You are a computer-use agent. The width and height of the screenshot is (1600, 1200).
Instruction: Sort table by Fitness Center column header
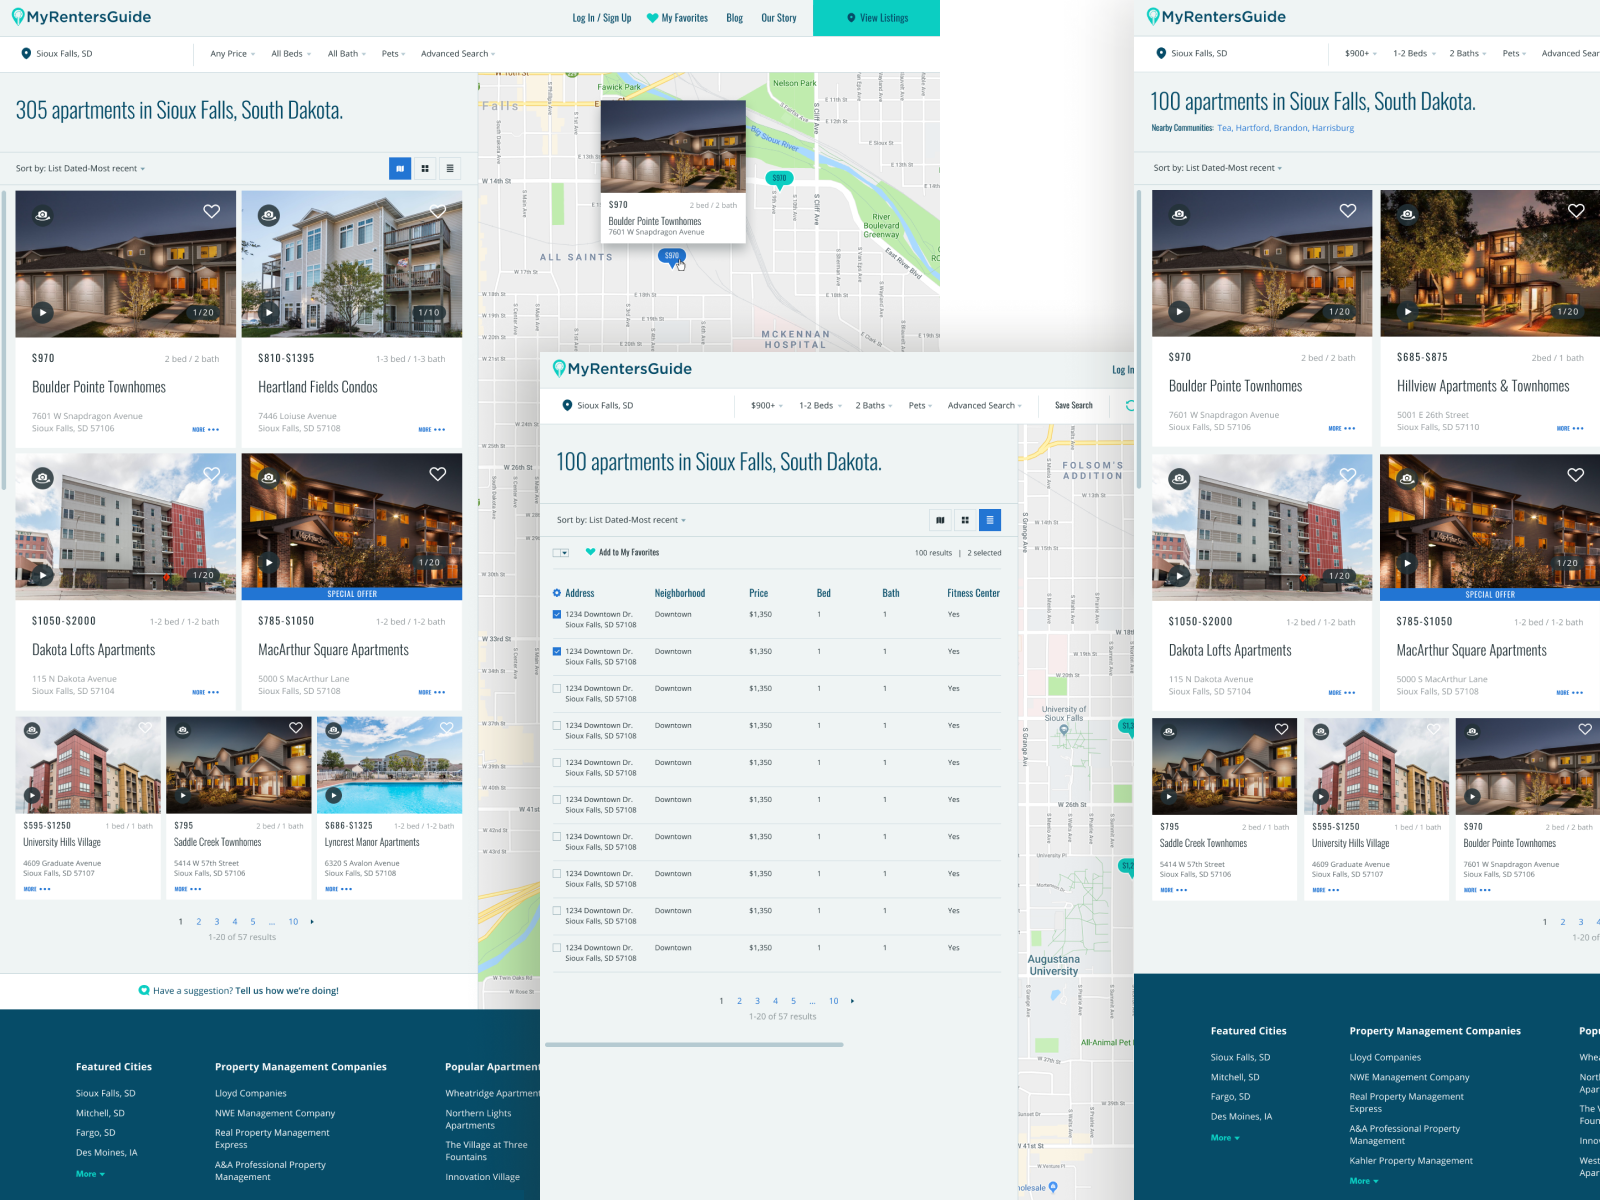[x=974, y=593]
